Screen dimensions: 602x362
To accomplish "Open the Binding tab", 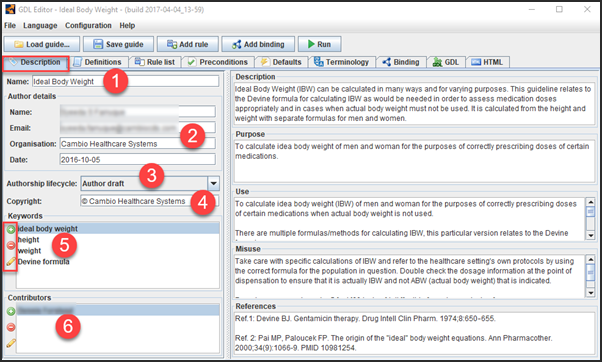I will 401,62.
